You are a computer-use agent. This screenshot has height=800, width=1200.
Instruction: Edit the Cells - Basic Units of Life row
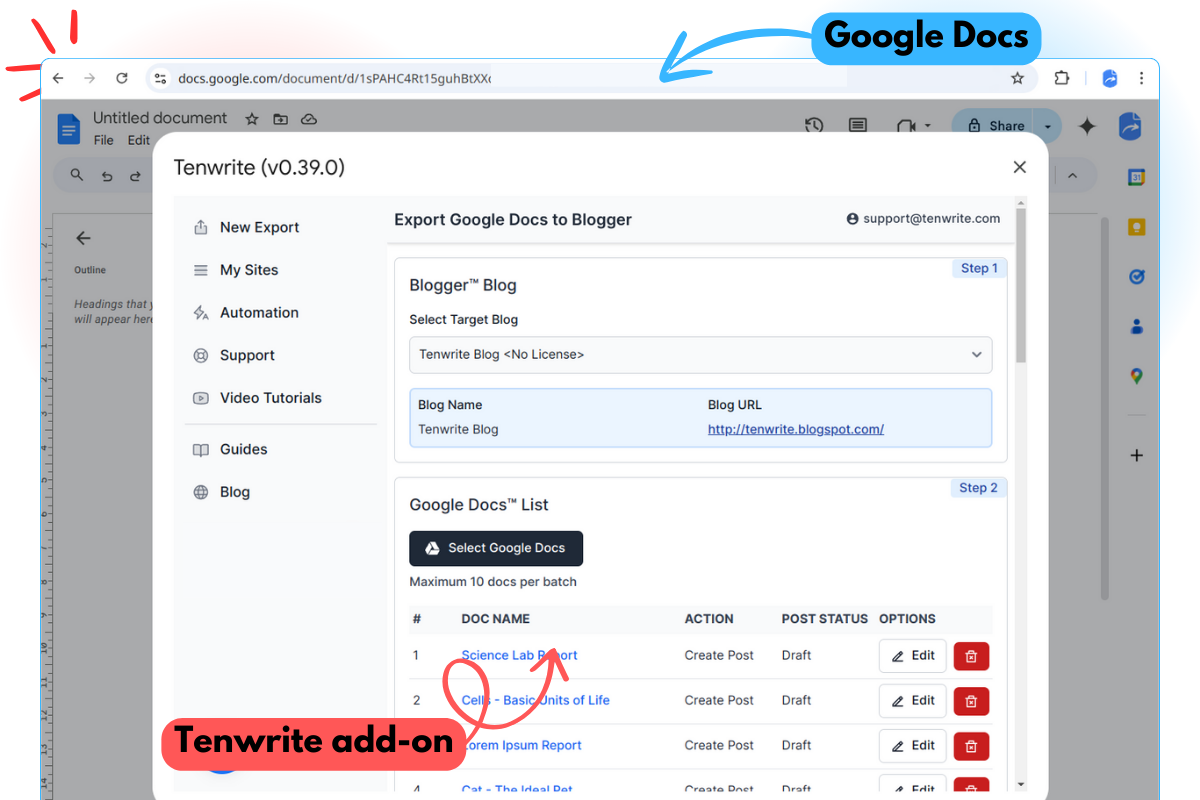tap(913, 701)
